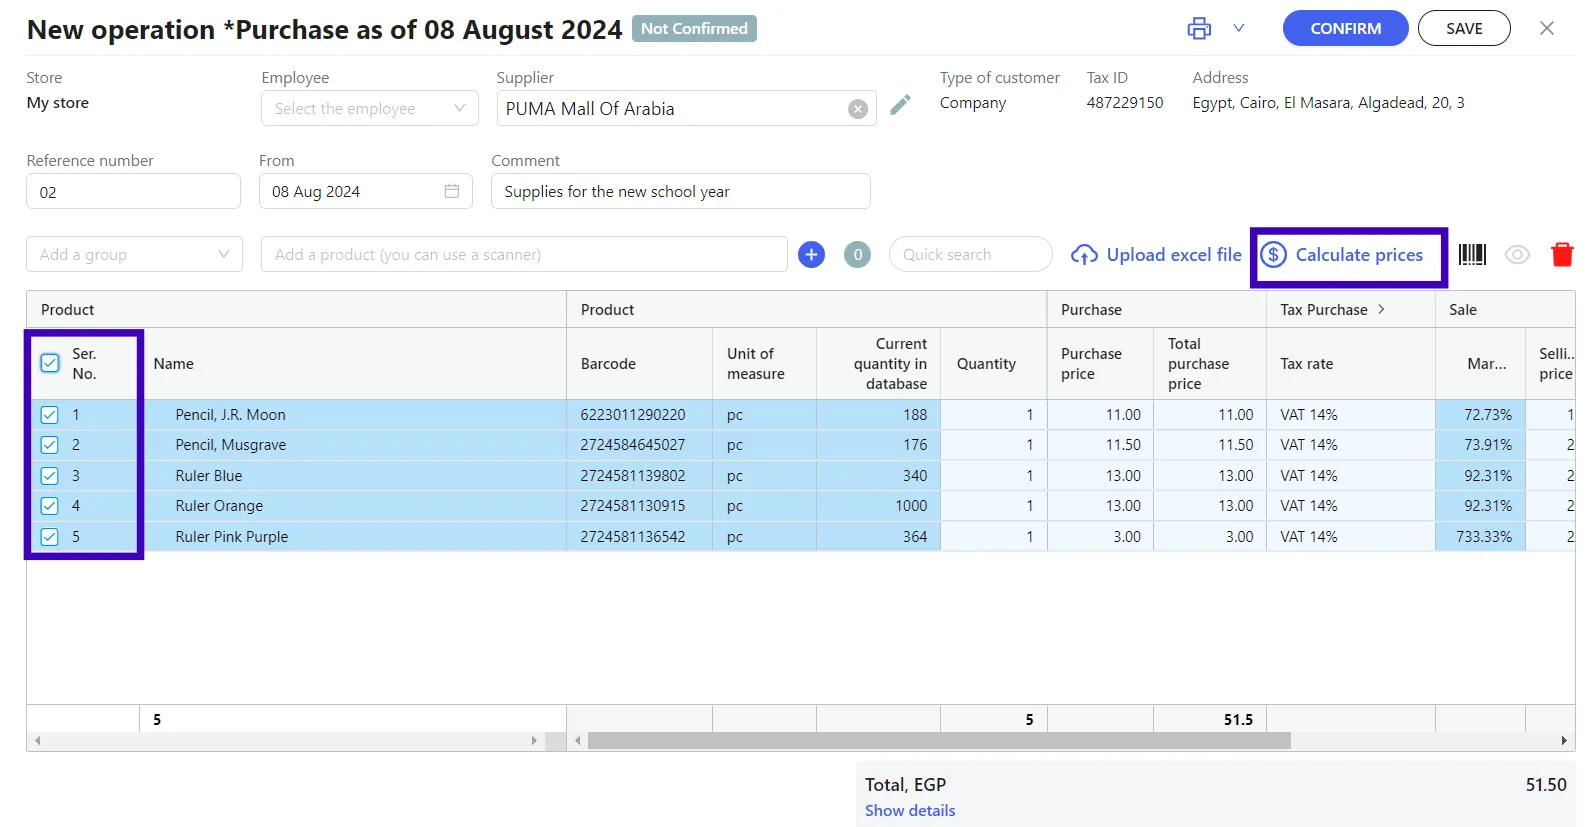This screenshot has height=827, width=1587.
Task: Click the Not Confirmed status badge
Action: 694,28
